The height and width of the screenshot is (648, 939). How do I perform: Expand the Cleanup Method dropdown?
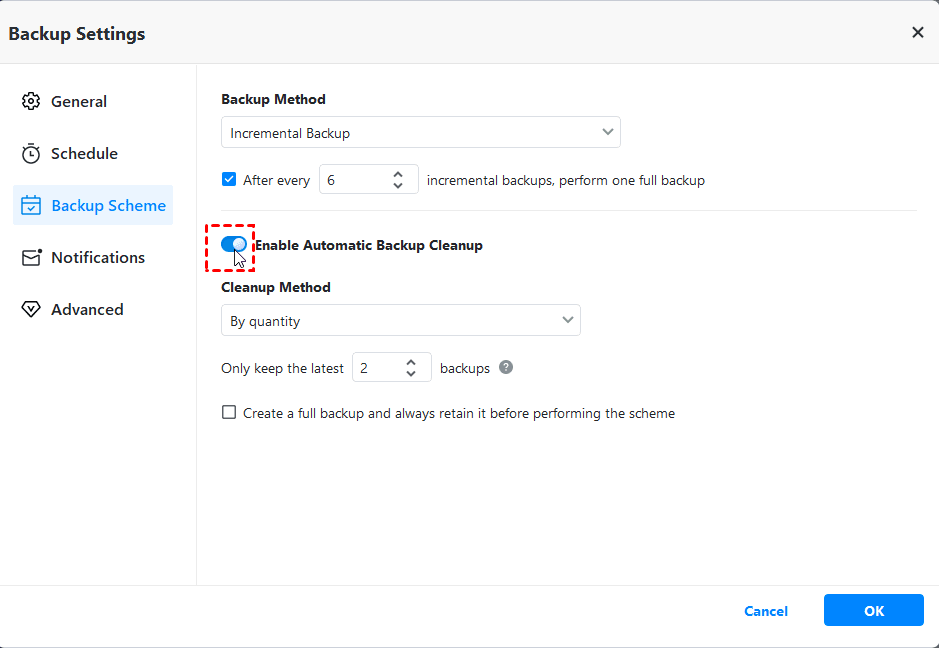pos(400,321)
